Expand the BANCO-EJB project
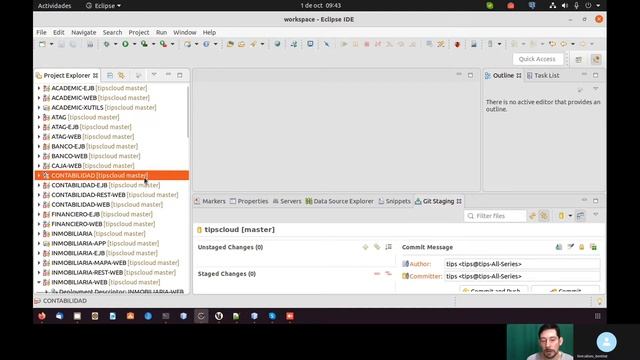Screen dimensions: 640x360 click(x=39, y=146)
